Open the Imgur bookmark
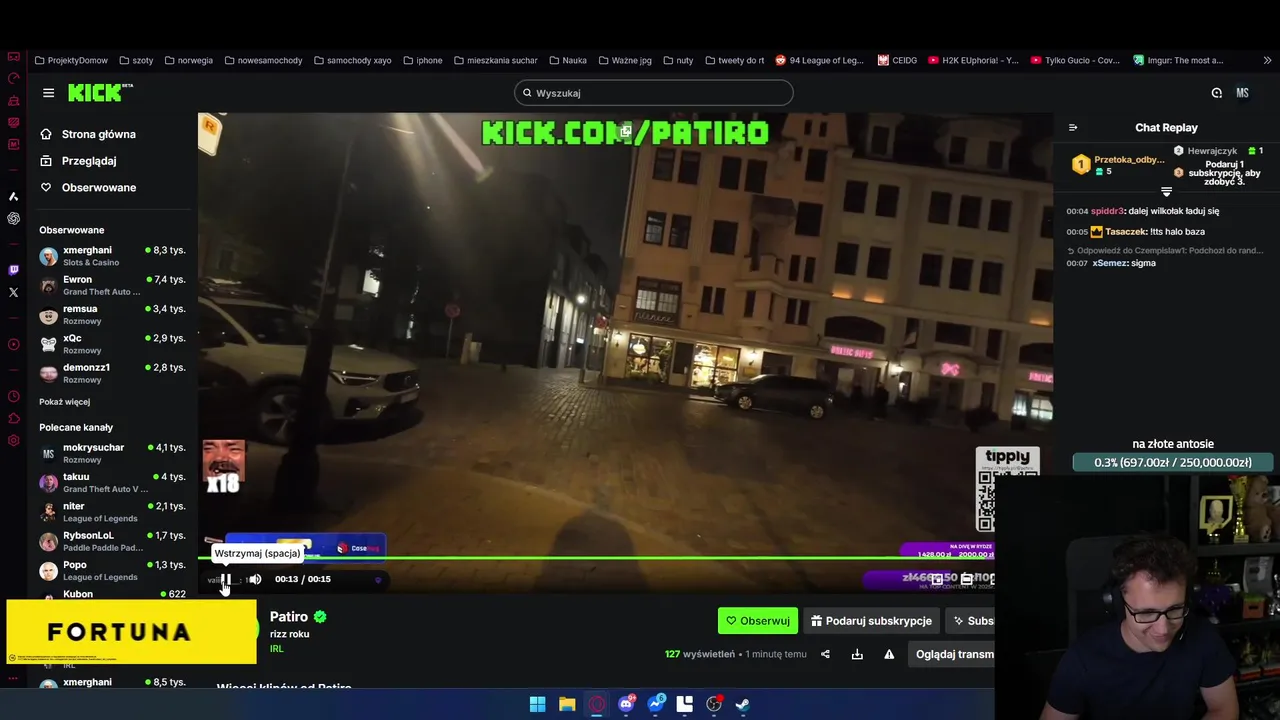 coord(1178,60)
